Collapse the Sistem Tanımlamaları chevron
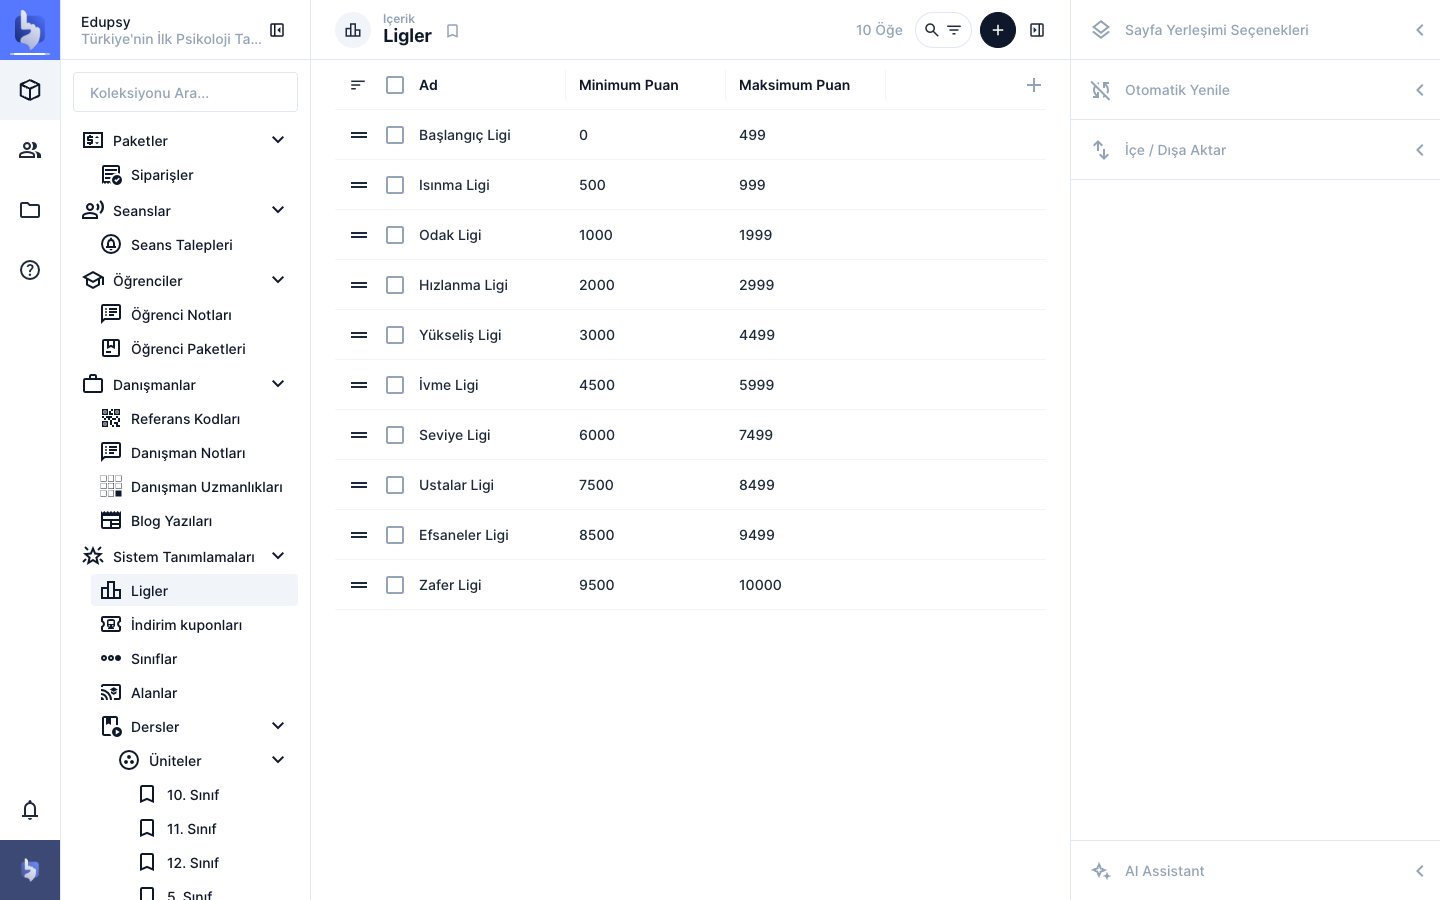The width and height of the screenshot is (1440, 900). point(278,556)
